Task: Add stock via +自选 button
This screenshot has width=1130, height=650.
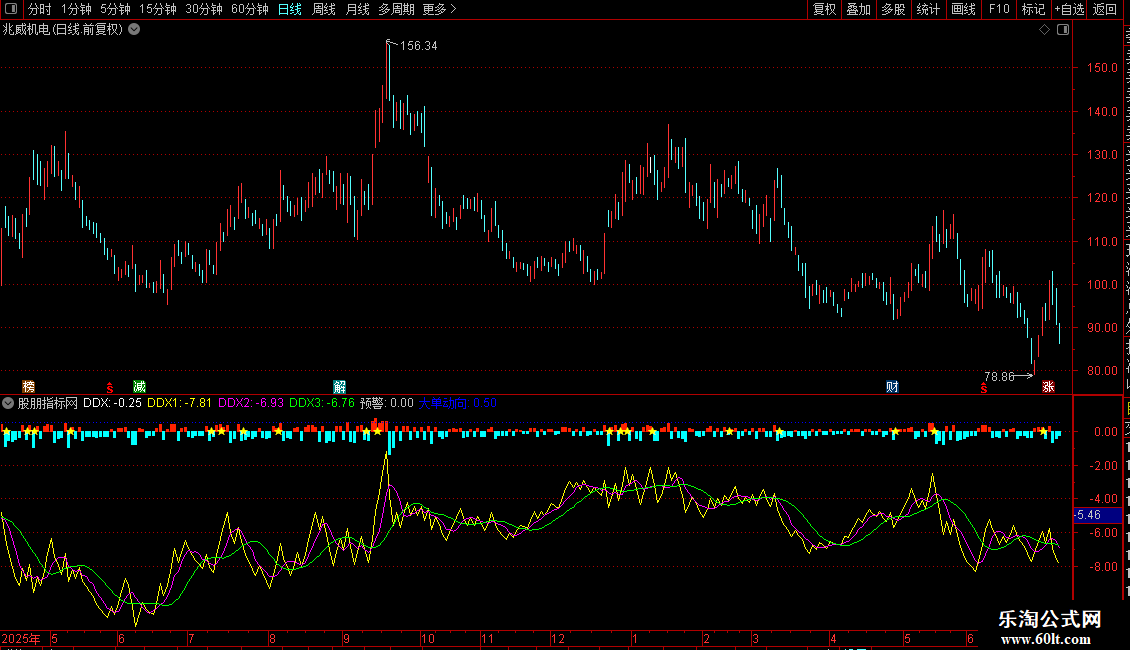Action: coord(1069,9)
